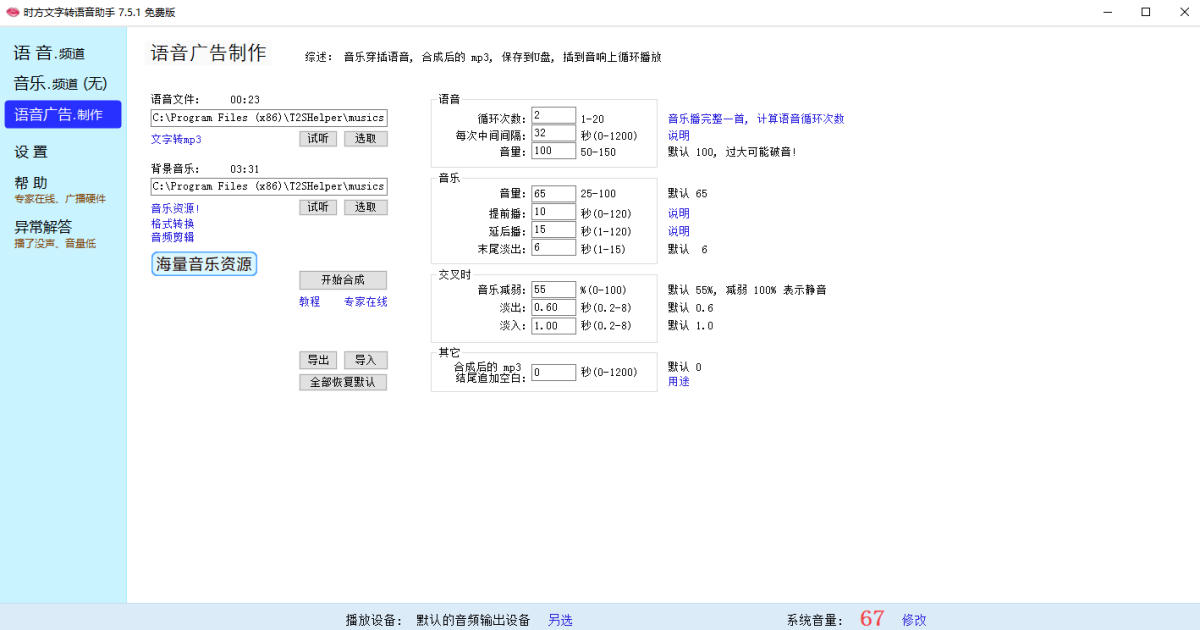Change playback device via 另选 link
Screen dimensions: 1200x630
pos(559,619)
